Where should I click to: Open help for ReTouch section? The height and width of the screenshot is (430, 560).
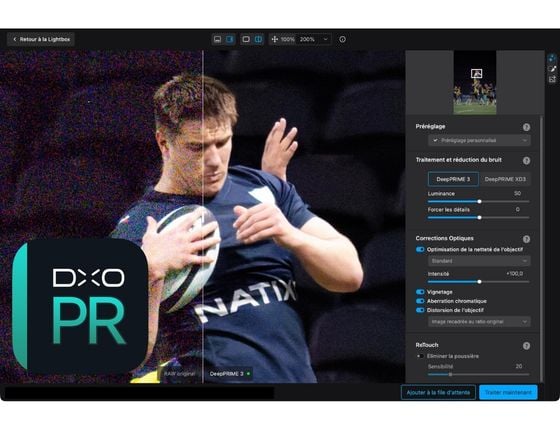pyautogui.click(x=526, y=346)
